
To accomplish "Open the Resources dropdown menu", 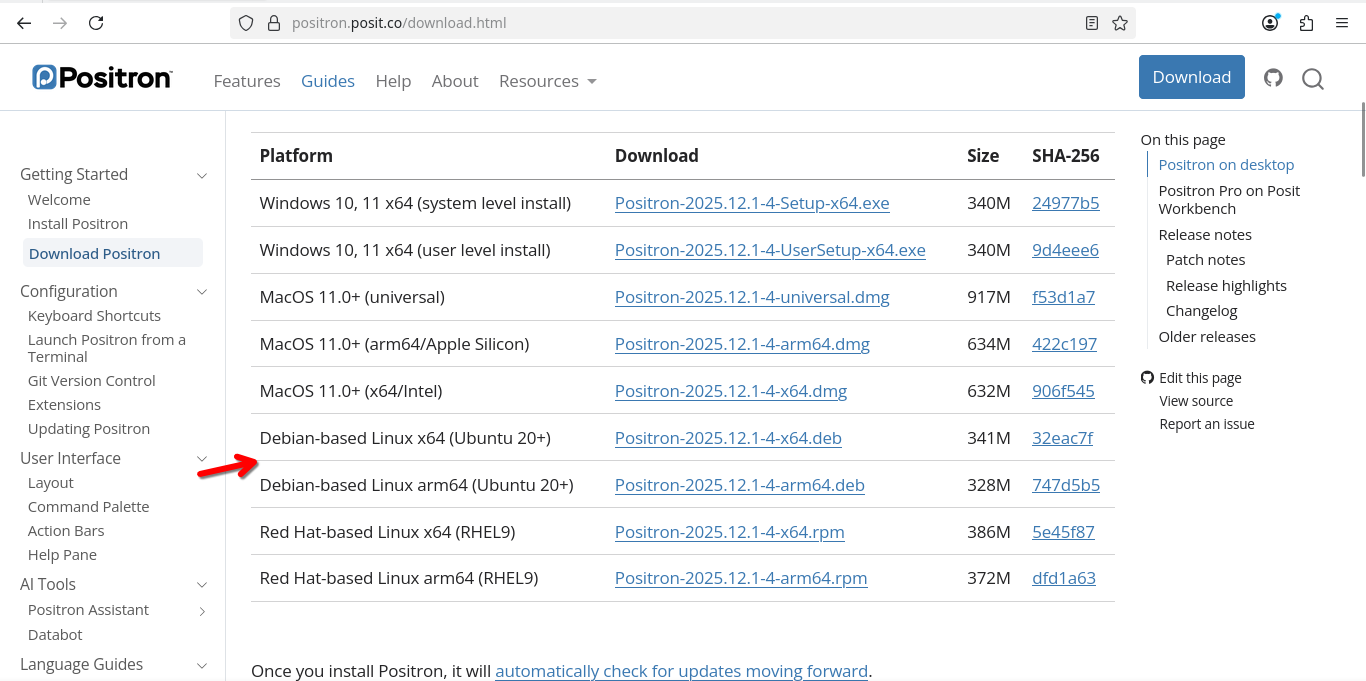I will (547, 81).
